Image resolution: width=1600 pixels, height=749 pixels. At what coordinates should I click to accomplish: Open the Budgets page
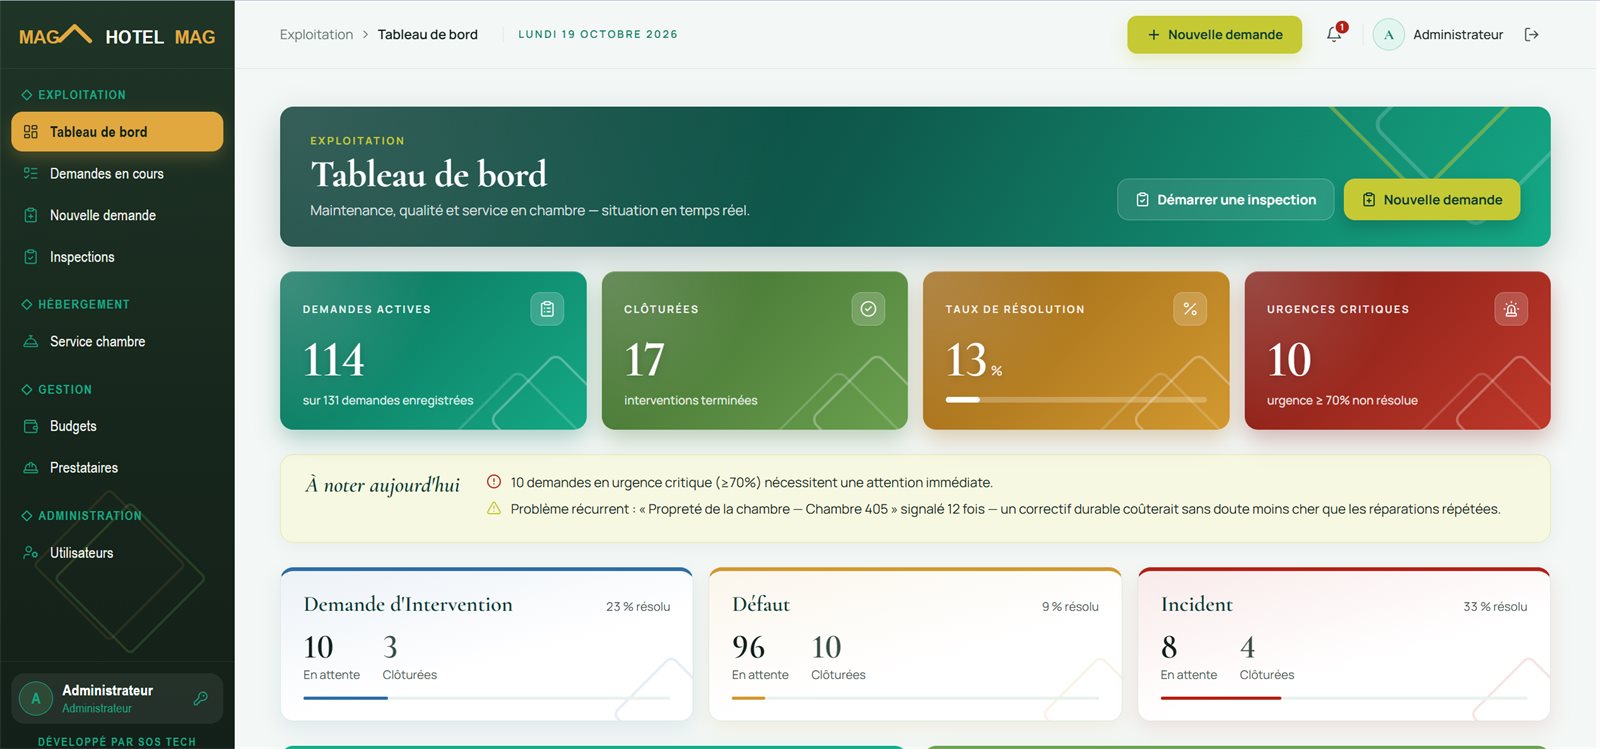[x=117, y=426]
